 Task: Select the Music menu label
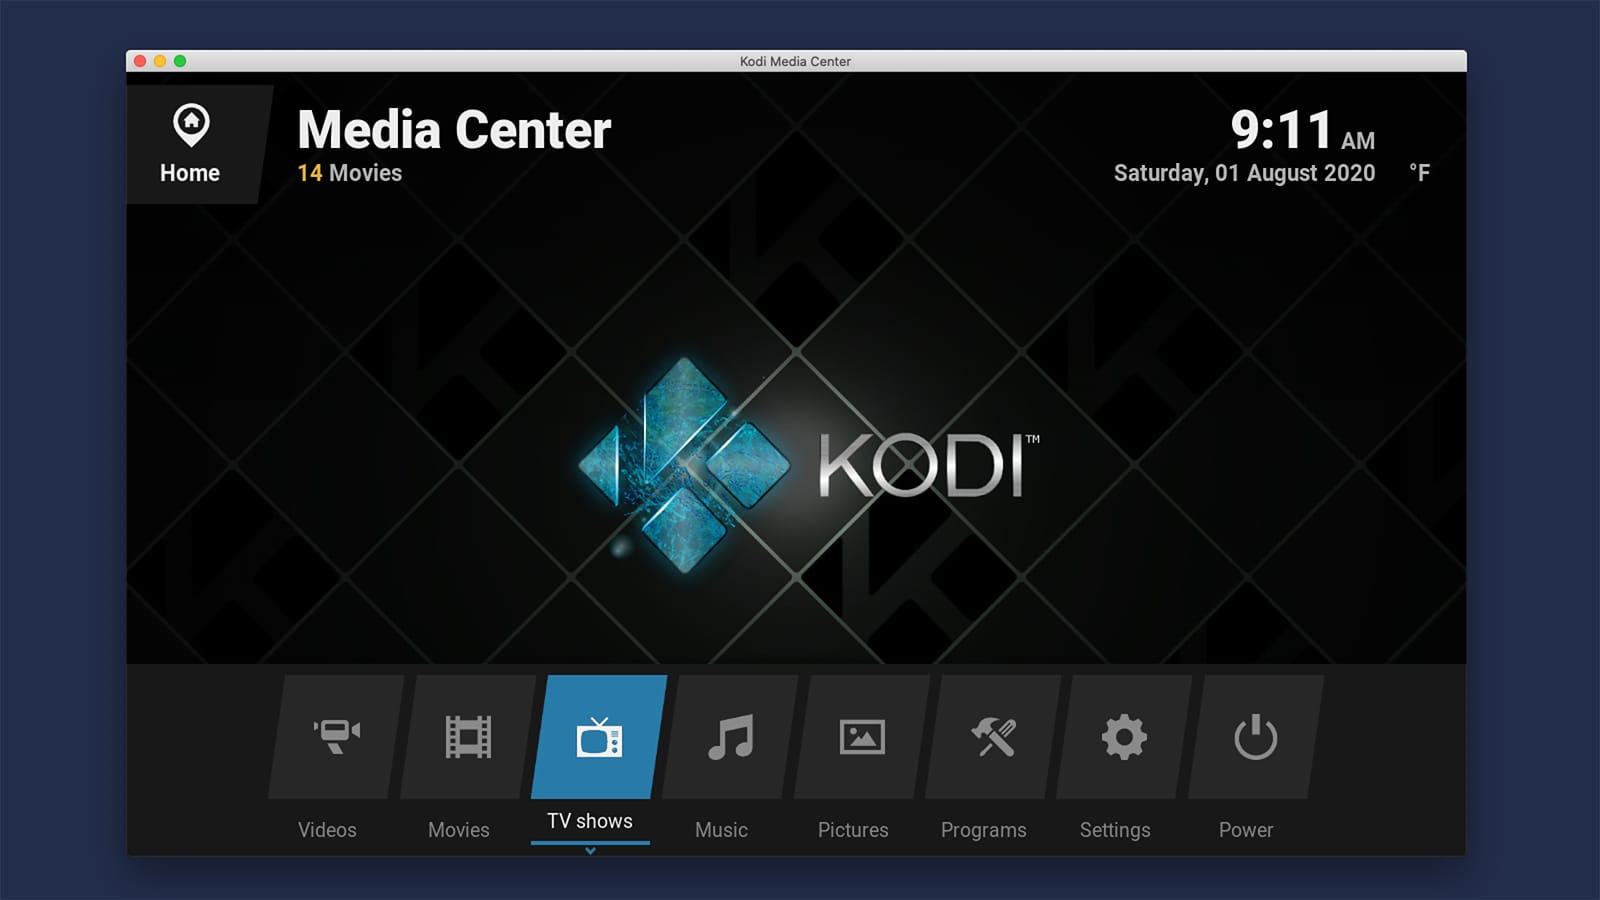pyautogui.click(x=721, y=830)
